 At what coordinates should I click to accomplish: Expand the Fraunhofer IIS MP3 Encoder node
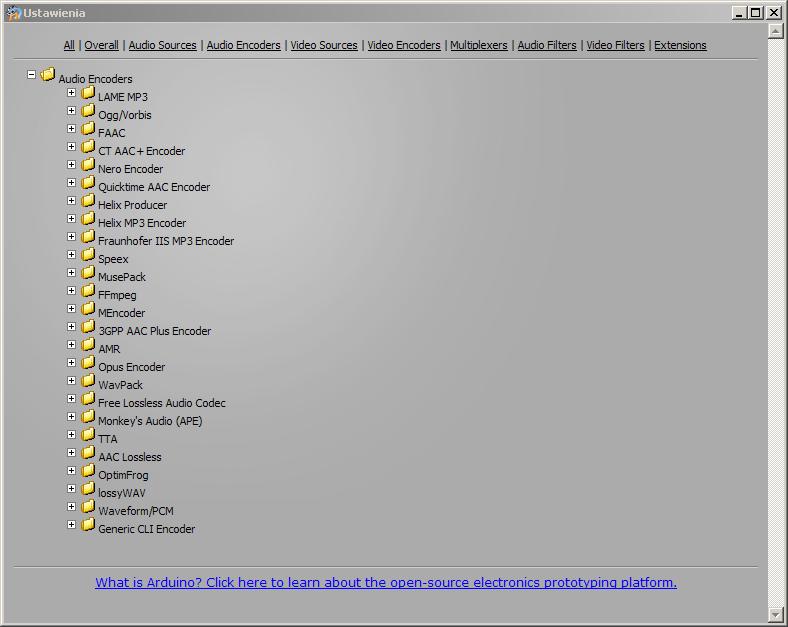[x=71, y=237]
